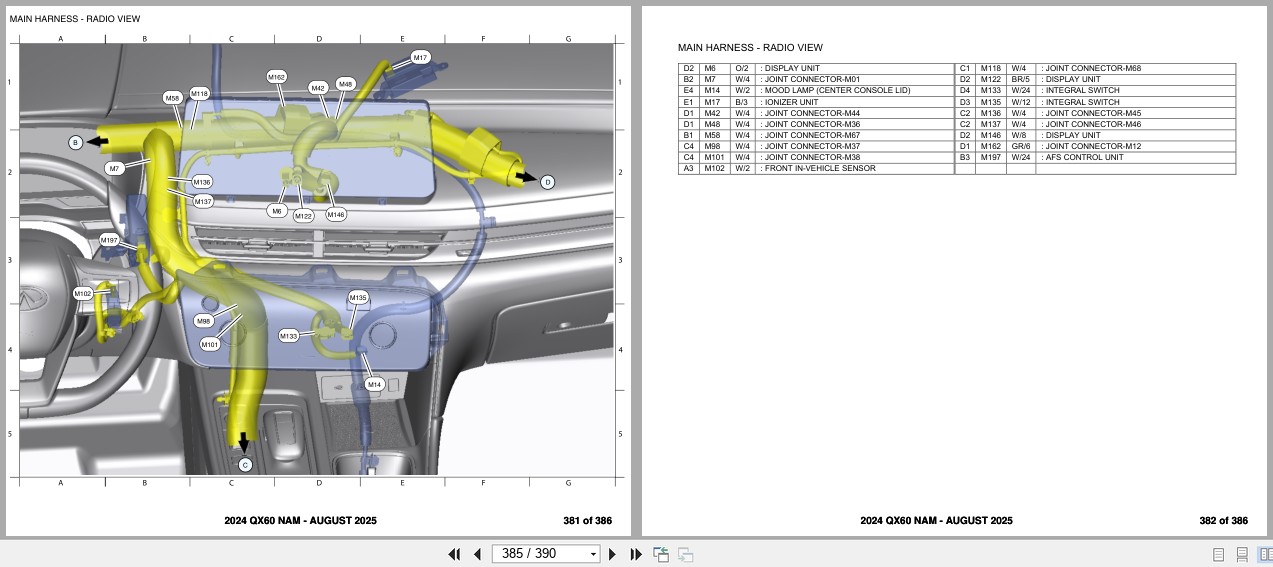
Task: Click table cell JOINT CONNECTOR-M45
Action: coord(1136,113)
